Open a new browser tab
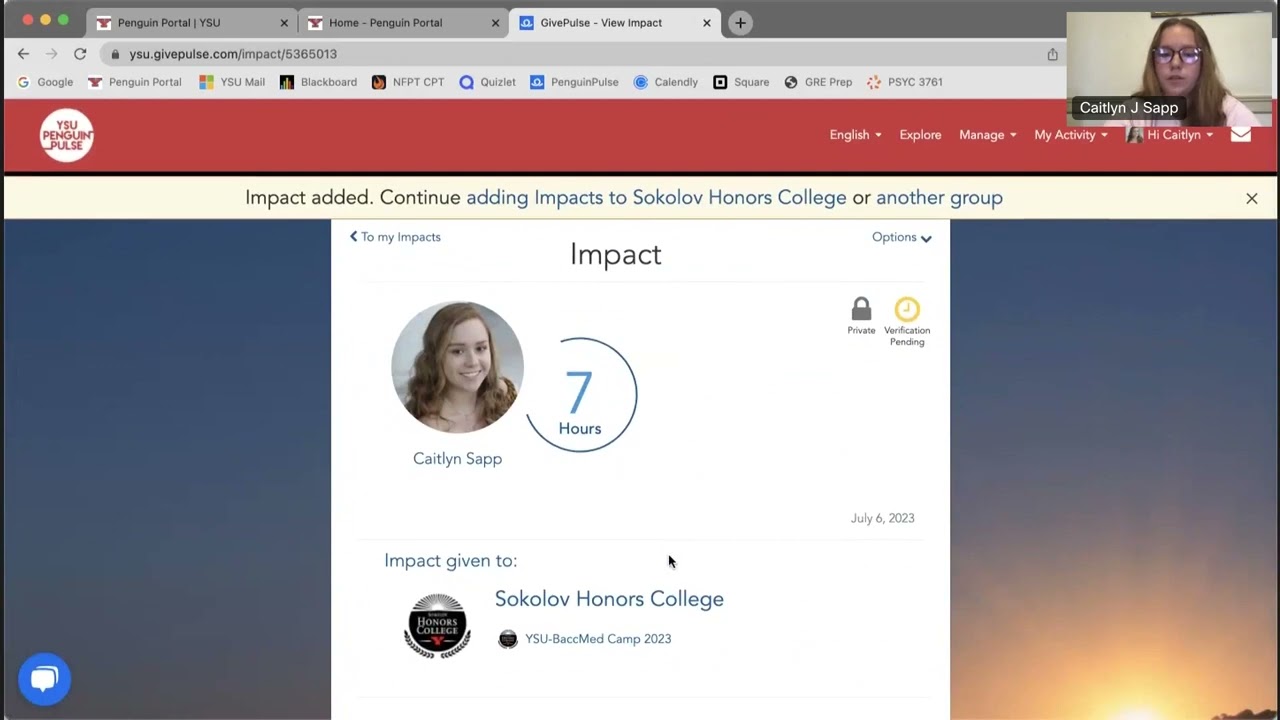The width and height of the screenshot is (1280, 720). 740,23
